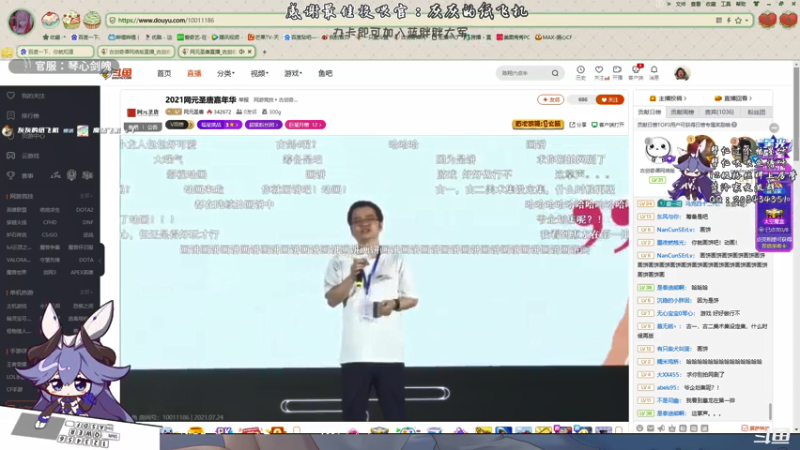Viewport: 800px width, 450px height.
Task: Click the purple 超级粉丝团 badge button
Action: coord(263,124)
